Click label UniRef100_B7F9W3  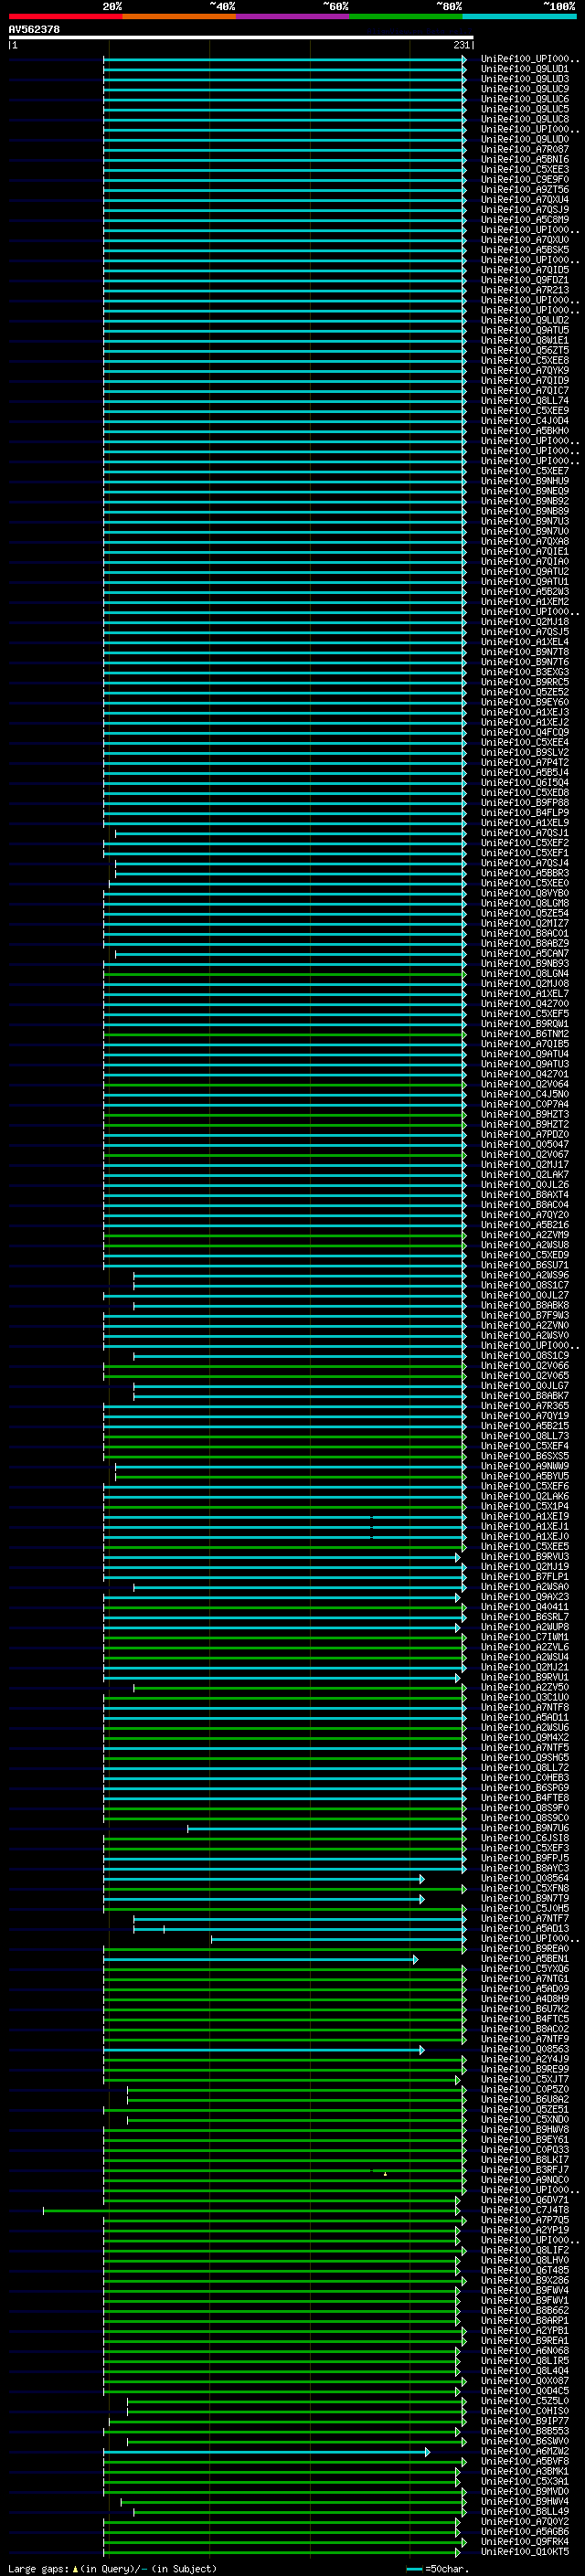525,1316
